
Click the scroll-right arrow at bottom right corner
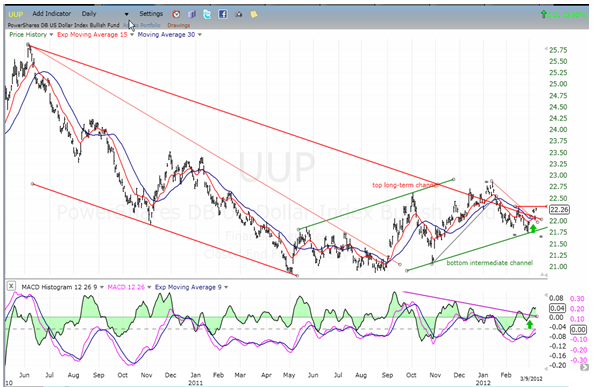(x=584, y=367)
